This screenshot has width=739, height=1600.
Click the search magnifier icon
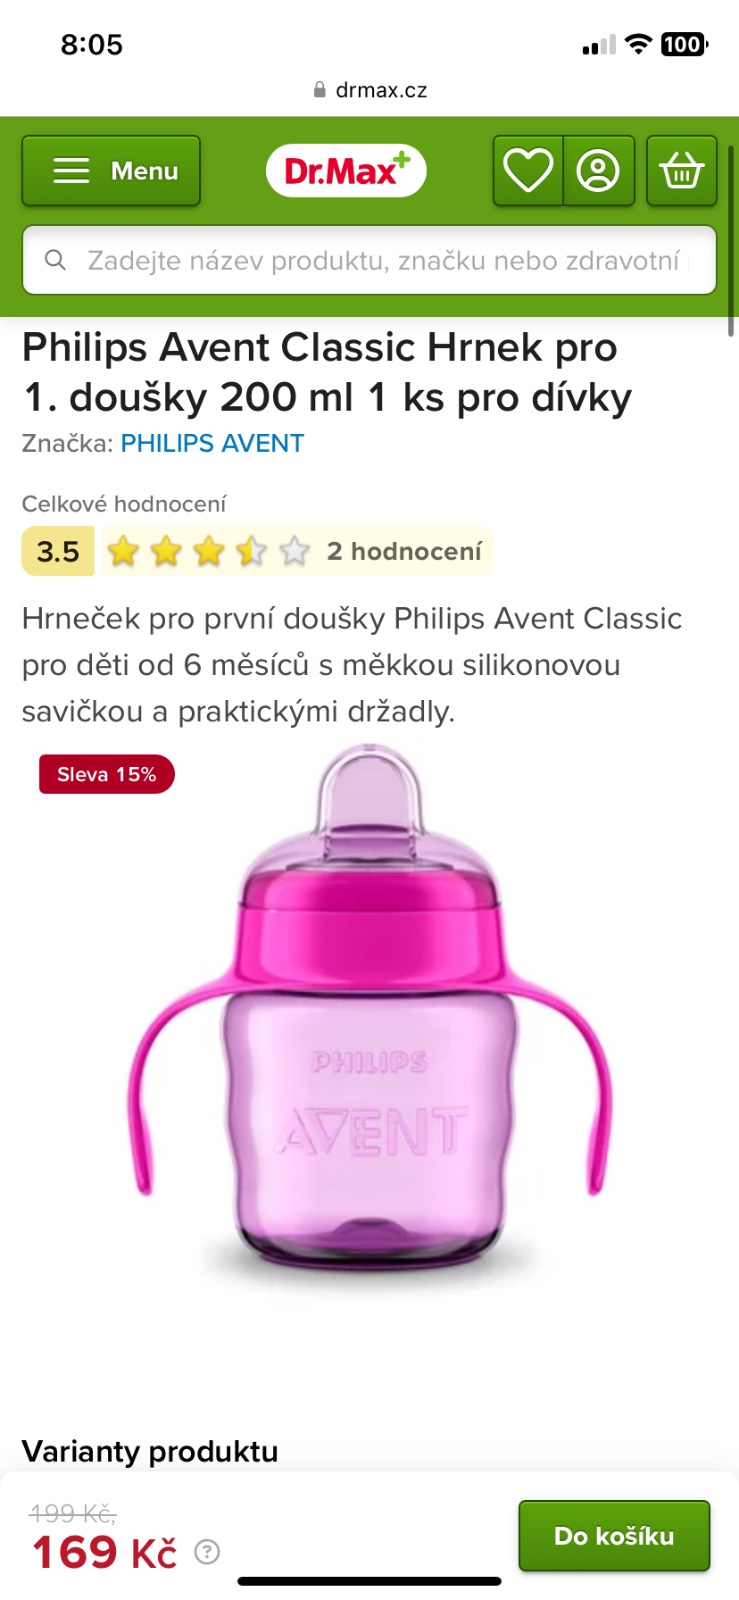tap(56, 260)
